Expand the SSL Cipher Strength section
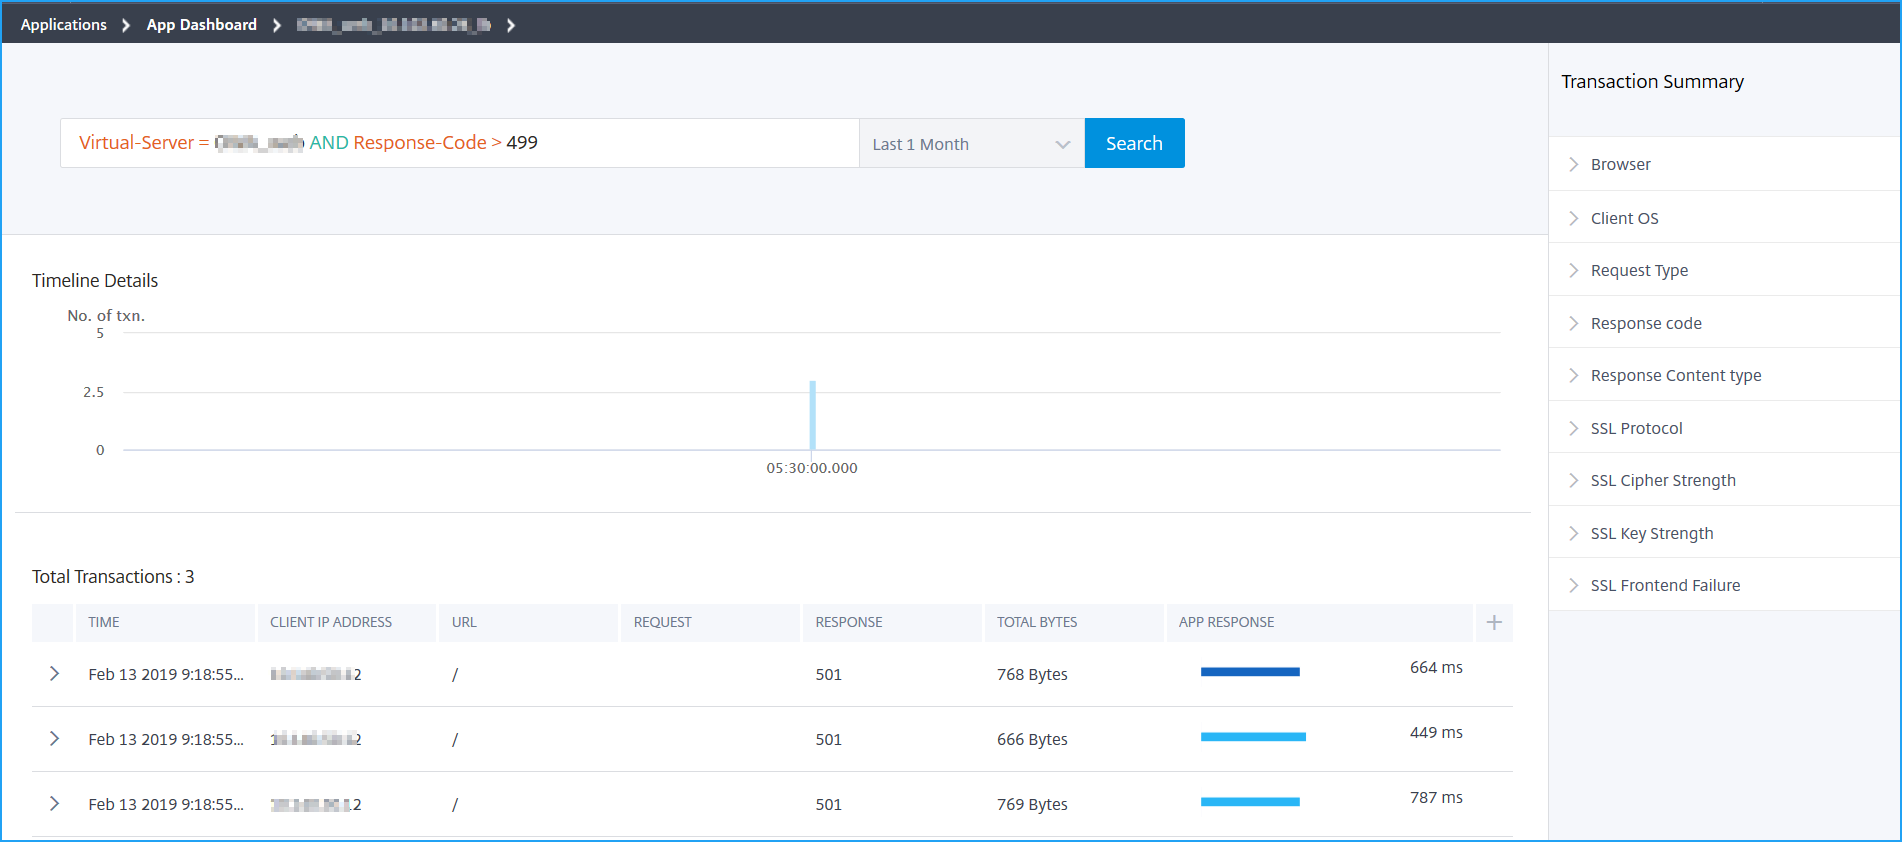The image size is (1902, 842). click(x=1725, y=480)
